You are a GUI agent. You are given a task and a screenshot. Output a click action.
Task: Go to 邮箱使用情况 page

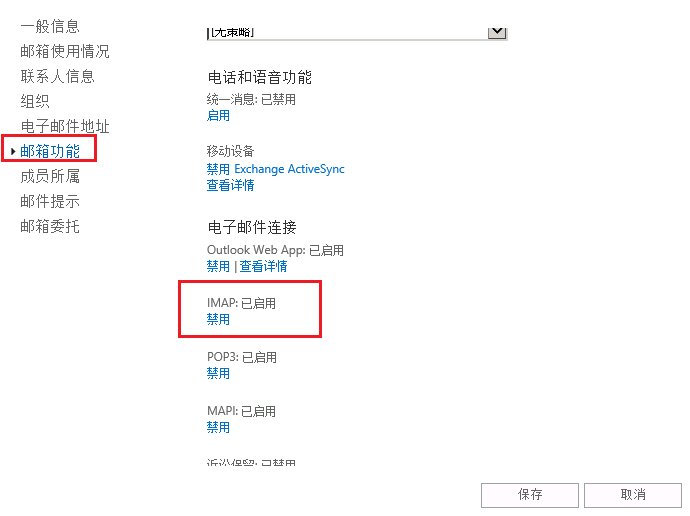(65, 51)
